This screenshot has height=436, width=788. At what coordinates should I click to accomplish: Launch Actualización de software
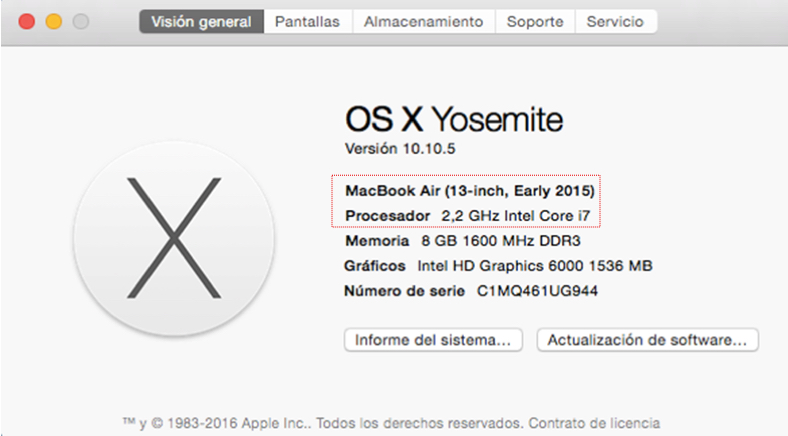click(x=647, y=340)
